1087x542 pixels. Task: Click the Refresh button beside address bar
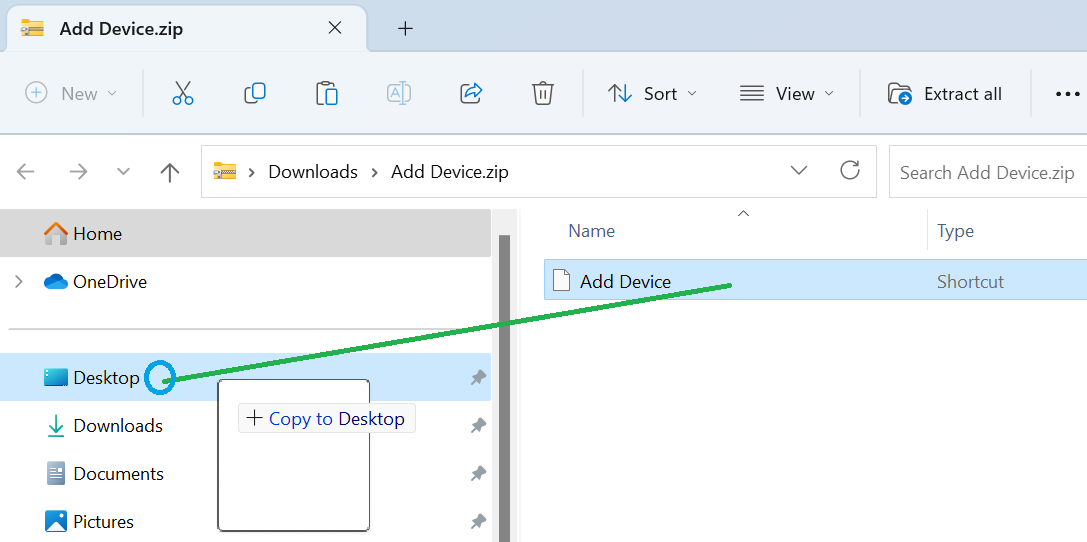tap(850, 171)
